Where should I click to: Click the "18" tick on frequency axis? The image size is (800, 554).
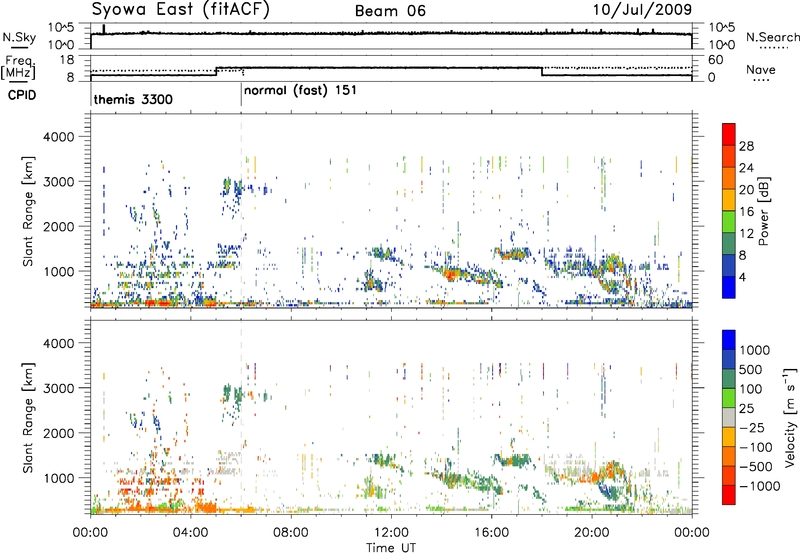(x=67, y=60)
